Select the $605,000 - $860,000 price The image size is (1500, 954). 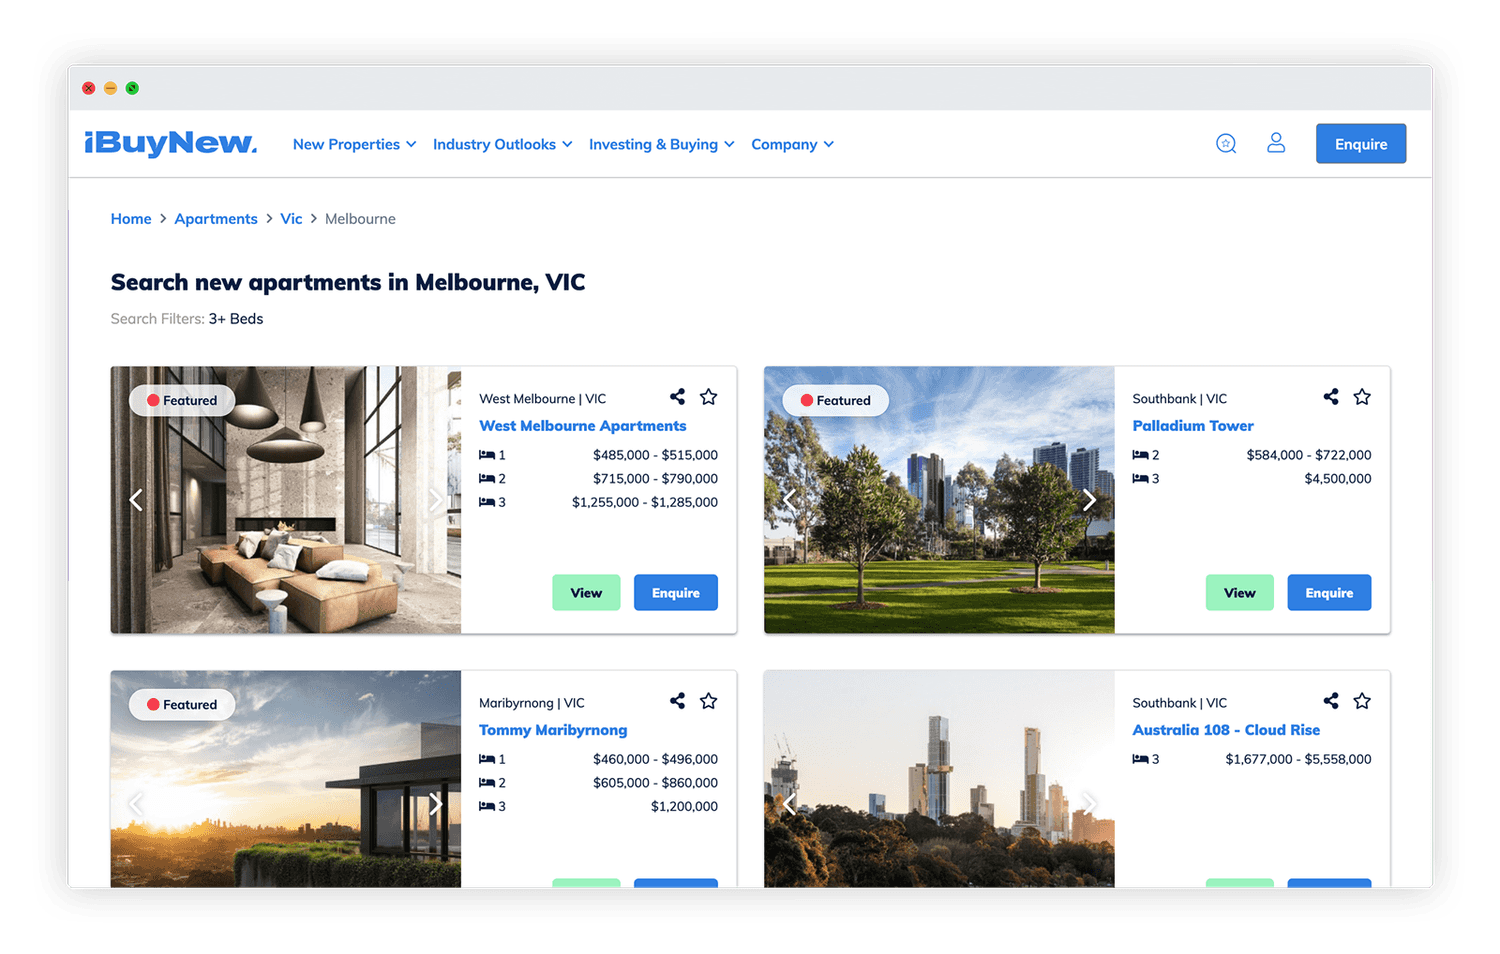pyautogui.click(x=655, y=783)
